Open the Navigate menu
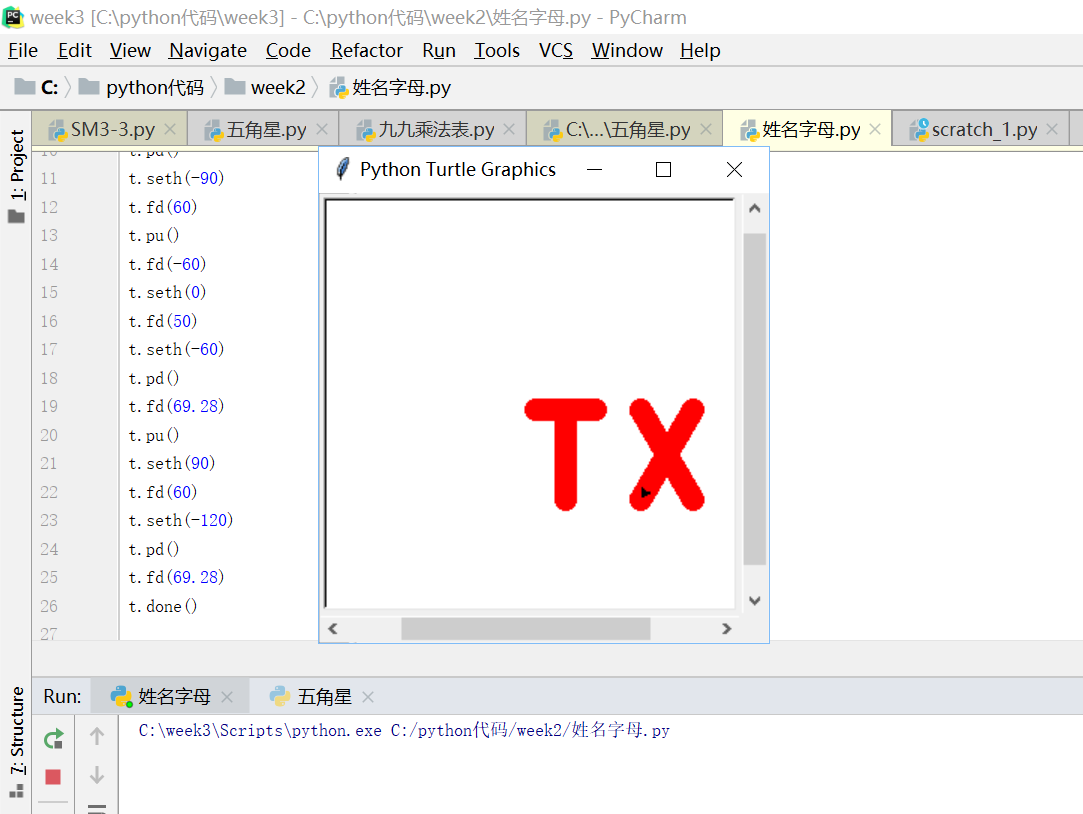The image size is (1083, 814). 208,50
